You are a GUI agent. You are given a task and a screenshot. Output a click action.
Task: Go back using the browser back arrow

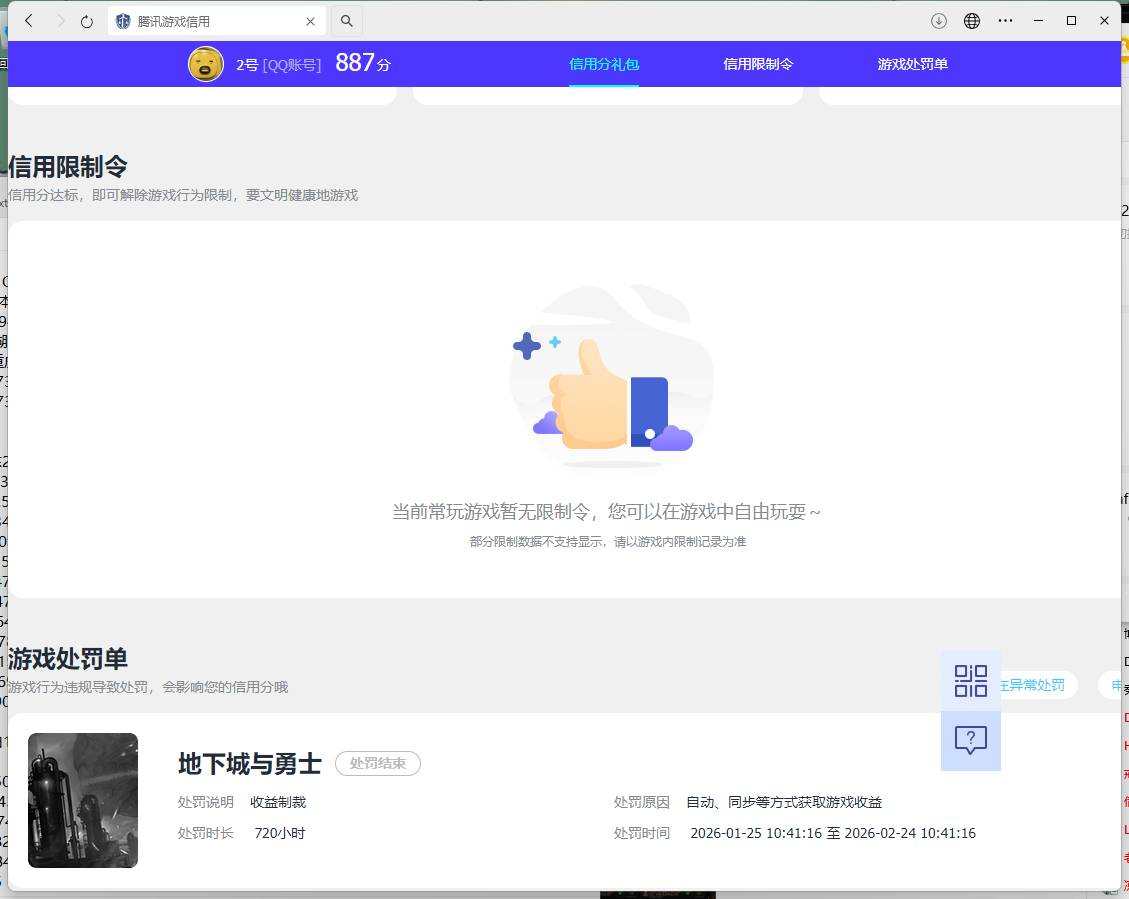click(x=29, y=21)
